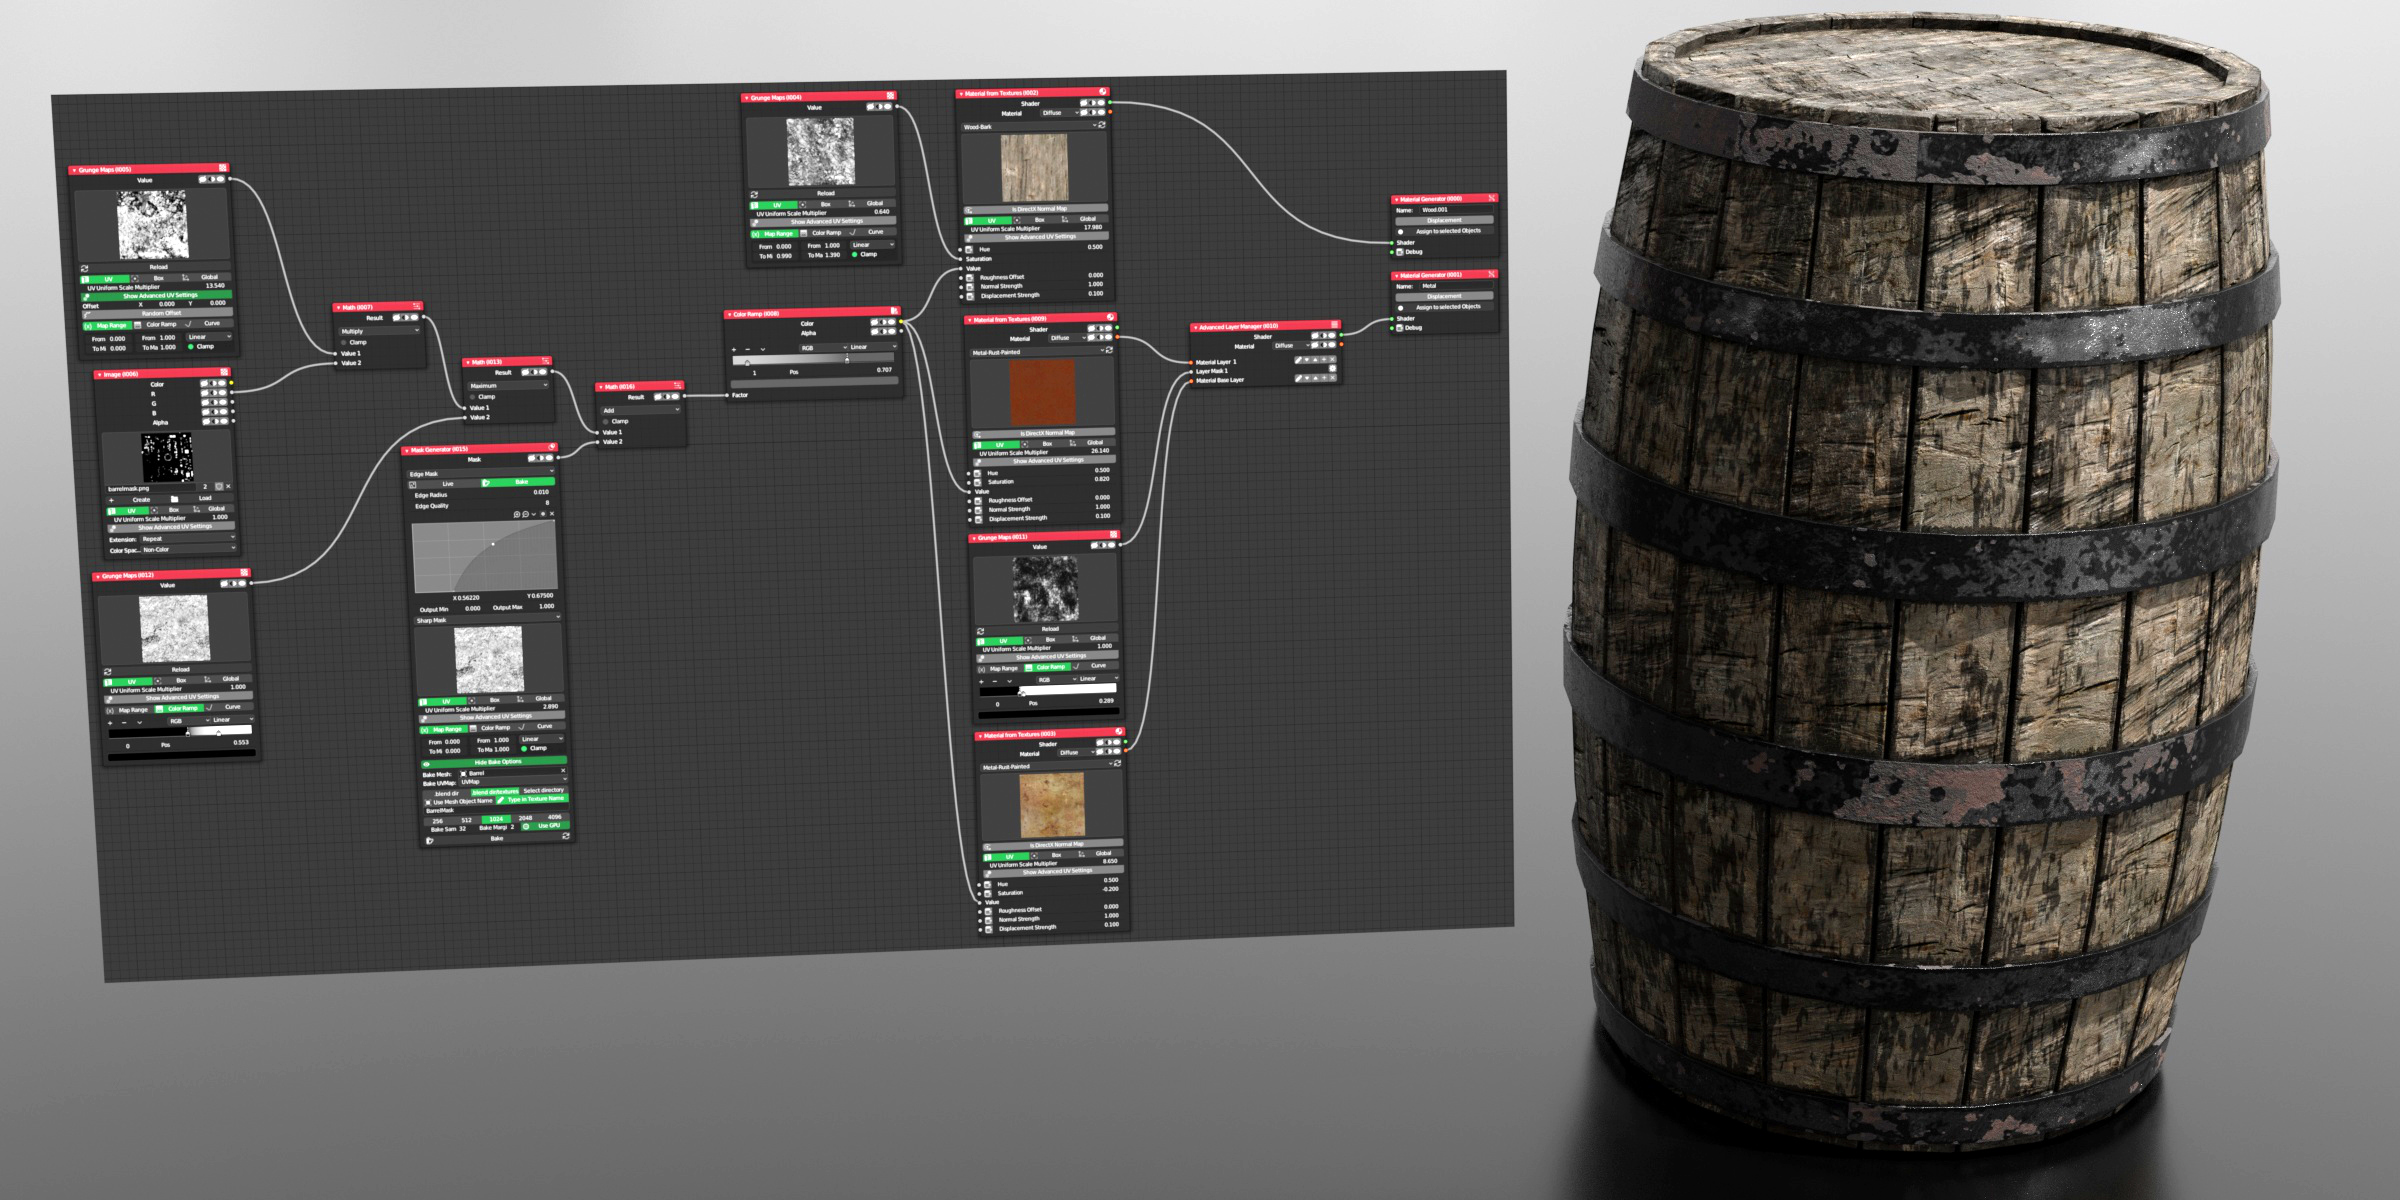Click header grid icon of Grunge Maps (0005)
The width and height of the screenshot is (2400, 1200).
pyautogui.click(x=223, y=168)
